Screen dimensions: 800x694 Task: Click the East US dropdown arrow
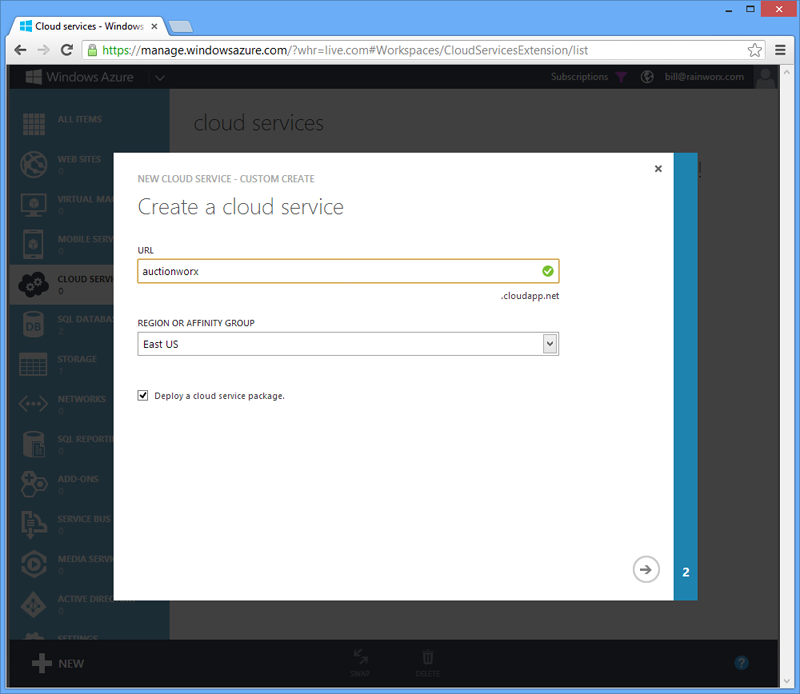550,344
